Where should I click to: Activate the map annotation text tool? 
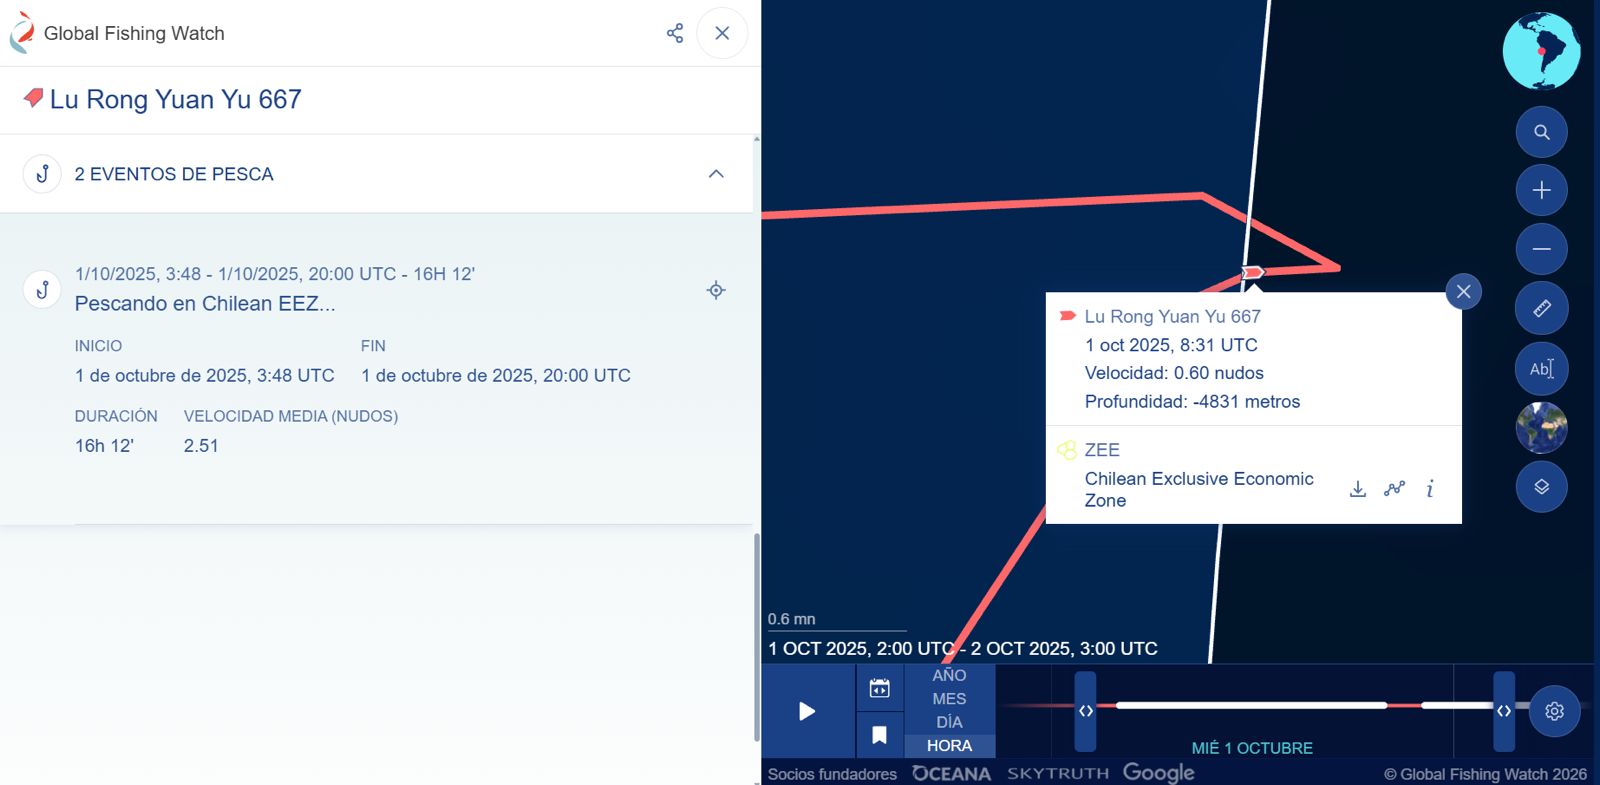1541,369
